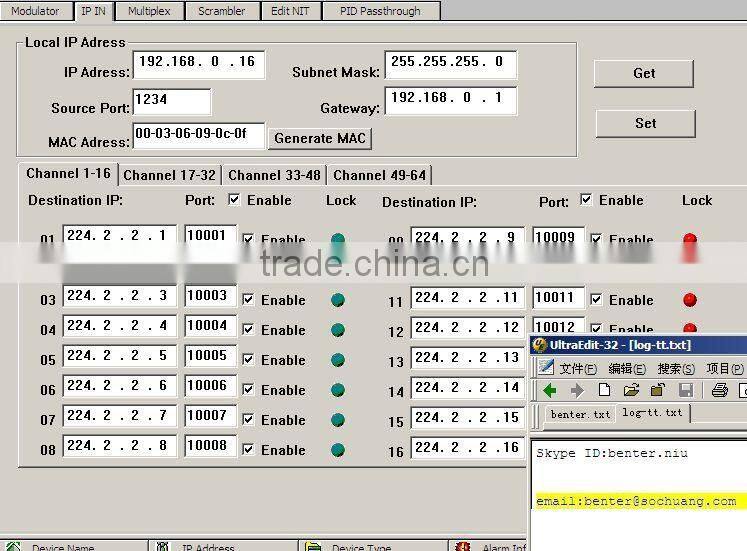The image size is (747, 551).
Task: Toggle Enable checkbox for channel 06
Action: point(248,390)
